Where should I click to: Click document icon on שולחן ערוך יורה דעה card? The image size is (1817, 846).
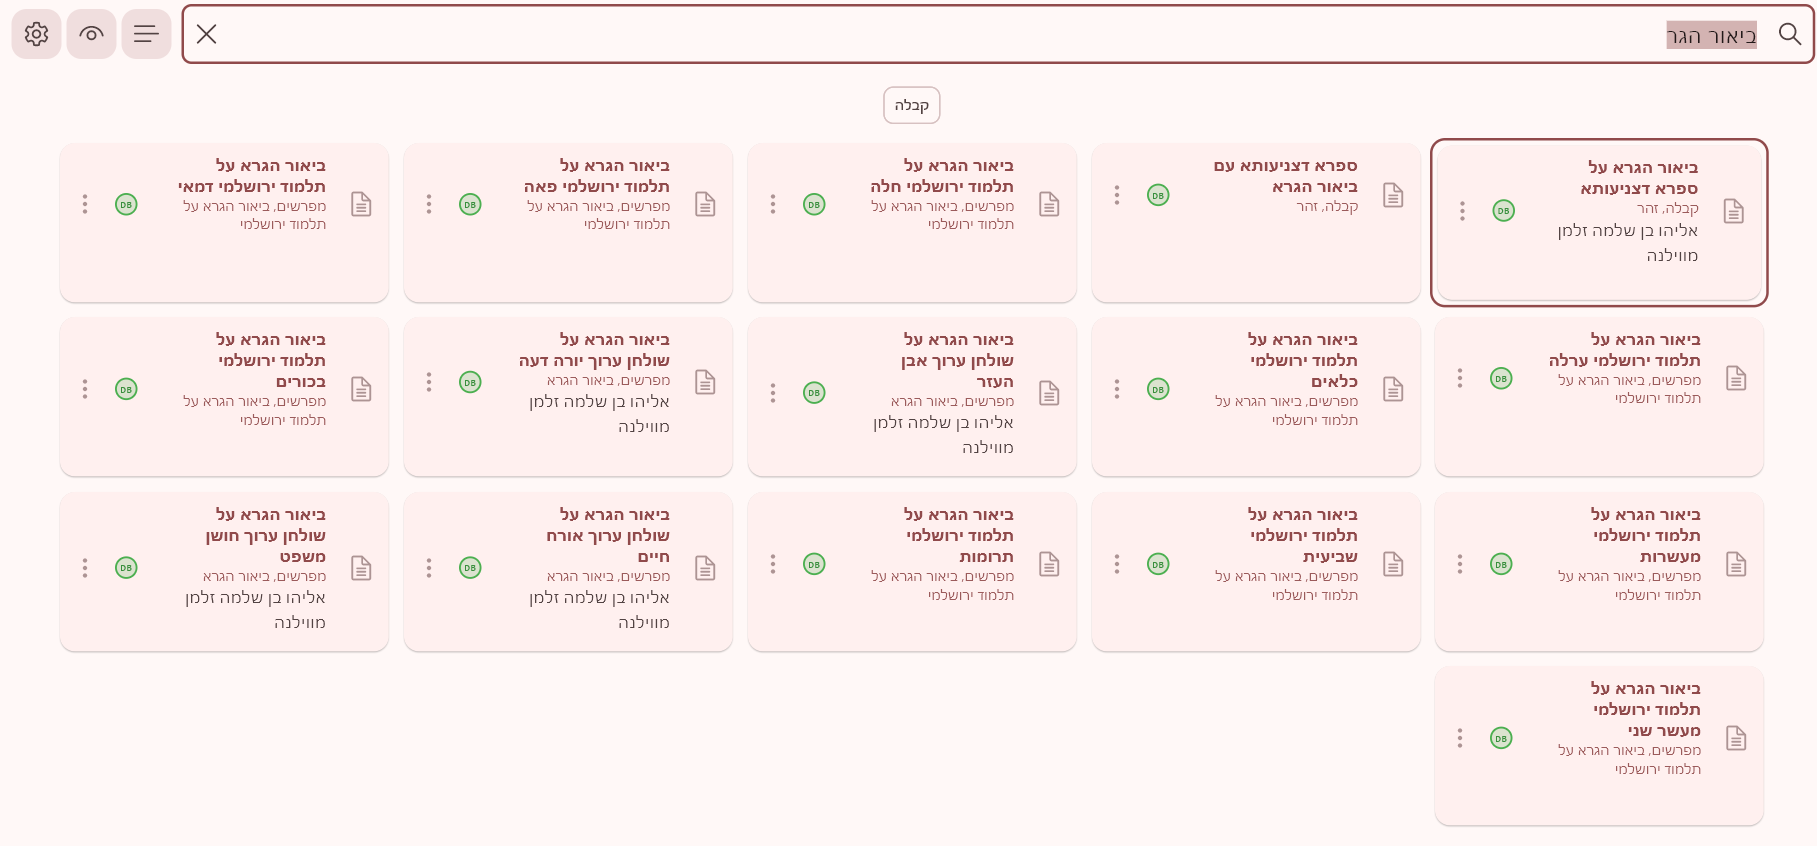pyautogui.click(x=705, y=382)
